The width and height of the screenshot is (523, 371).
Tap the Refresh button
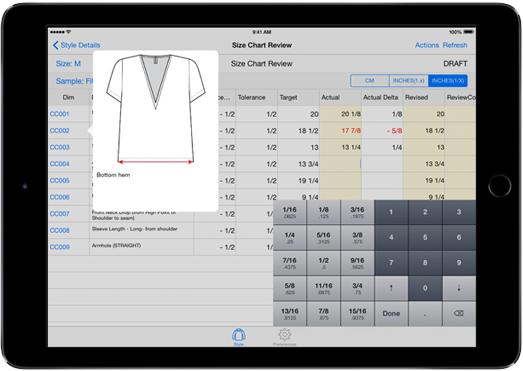pyautogui.click(x=455, y=45)
